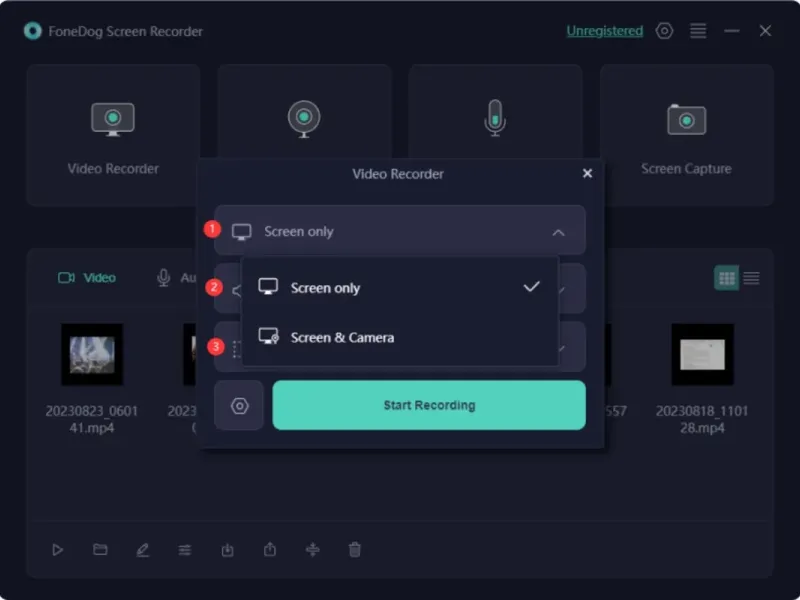Click the share export icon

tap(270, 549)
